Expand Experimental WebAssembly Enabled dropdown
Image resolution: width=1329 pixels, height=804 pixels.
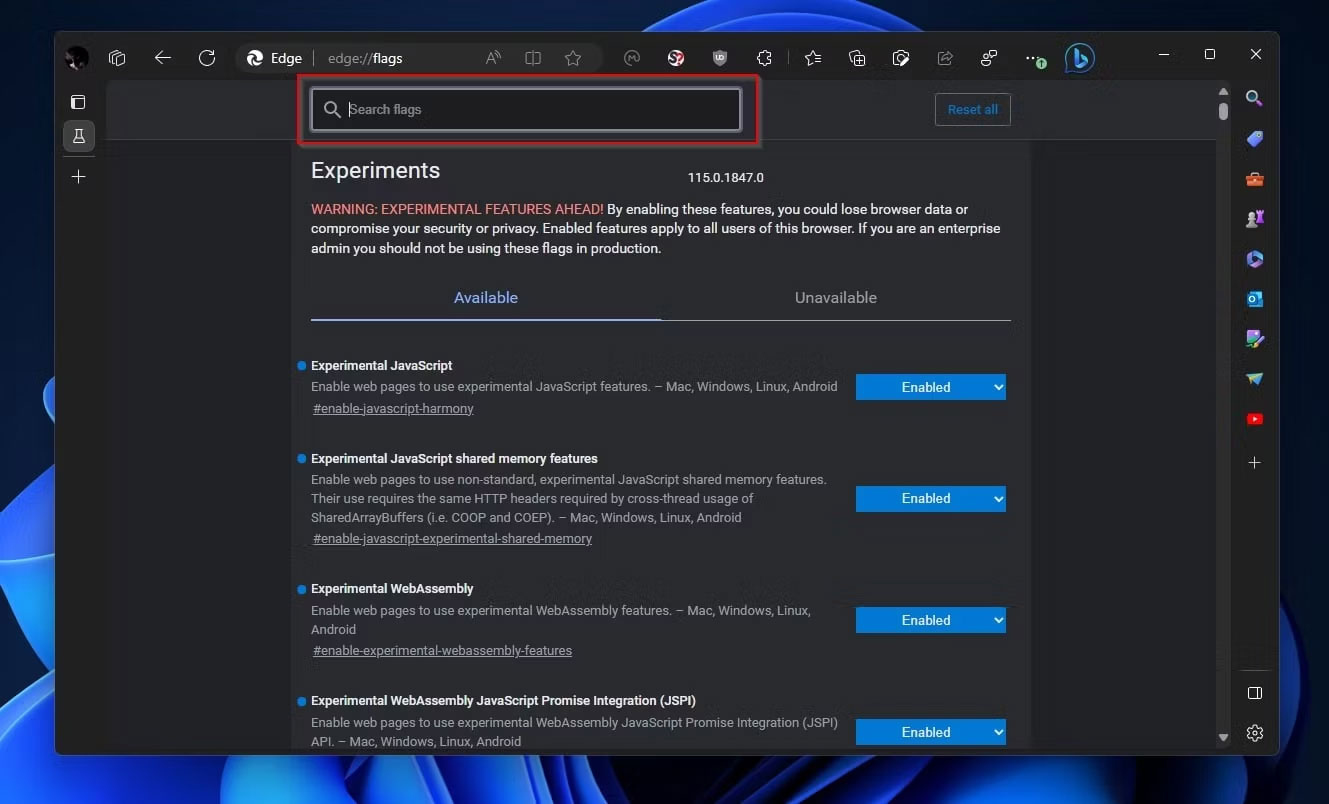click(x=931, y=620)
